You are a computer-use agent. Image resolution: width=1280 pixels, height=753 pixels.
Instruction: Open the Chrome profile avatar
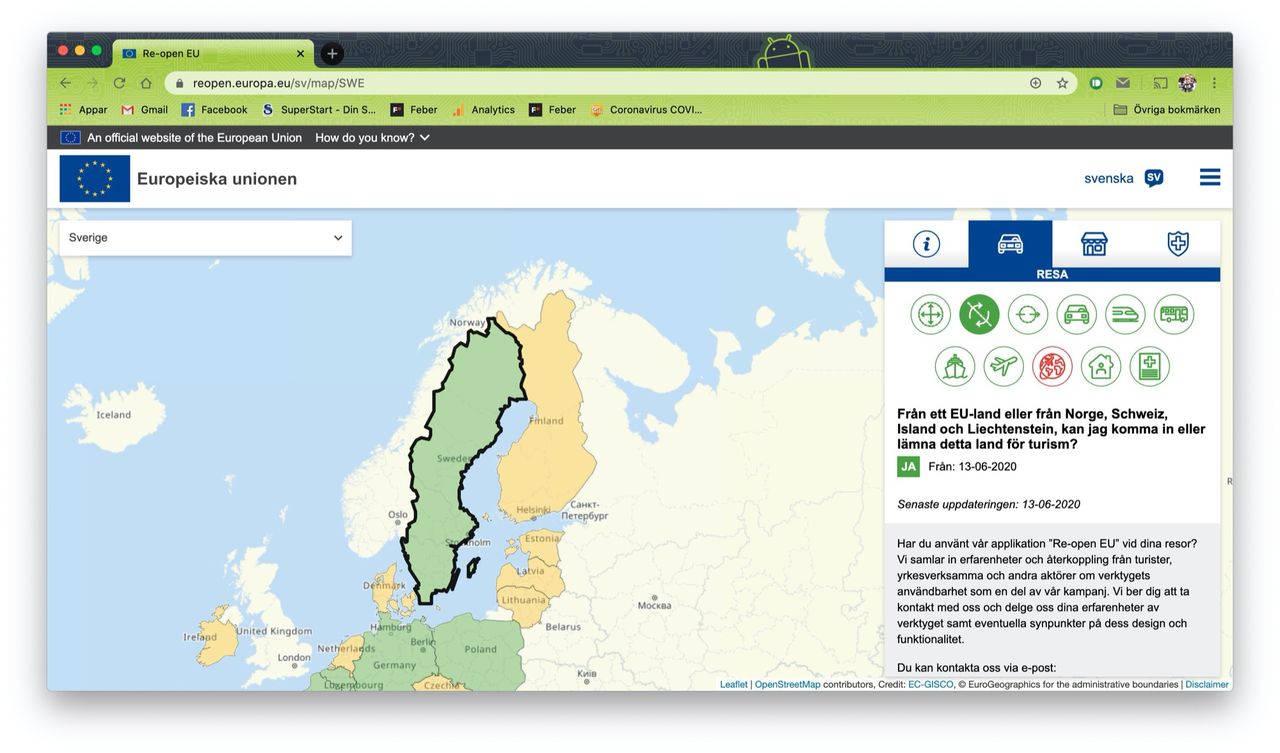(x=1187, y=83)
